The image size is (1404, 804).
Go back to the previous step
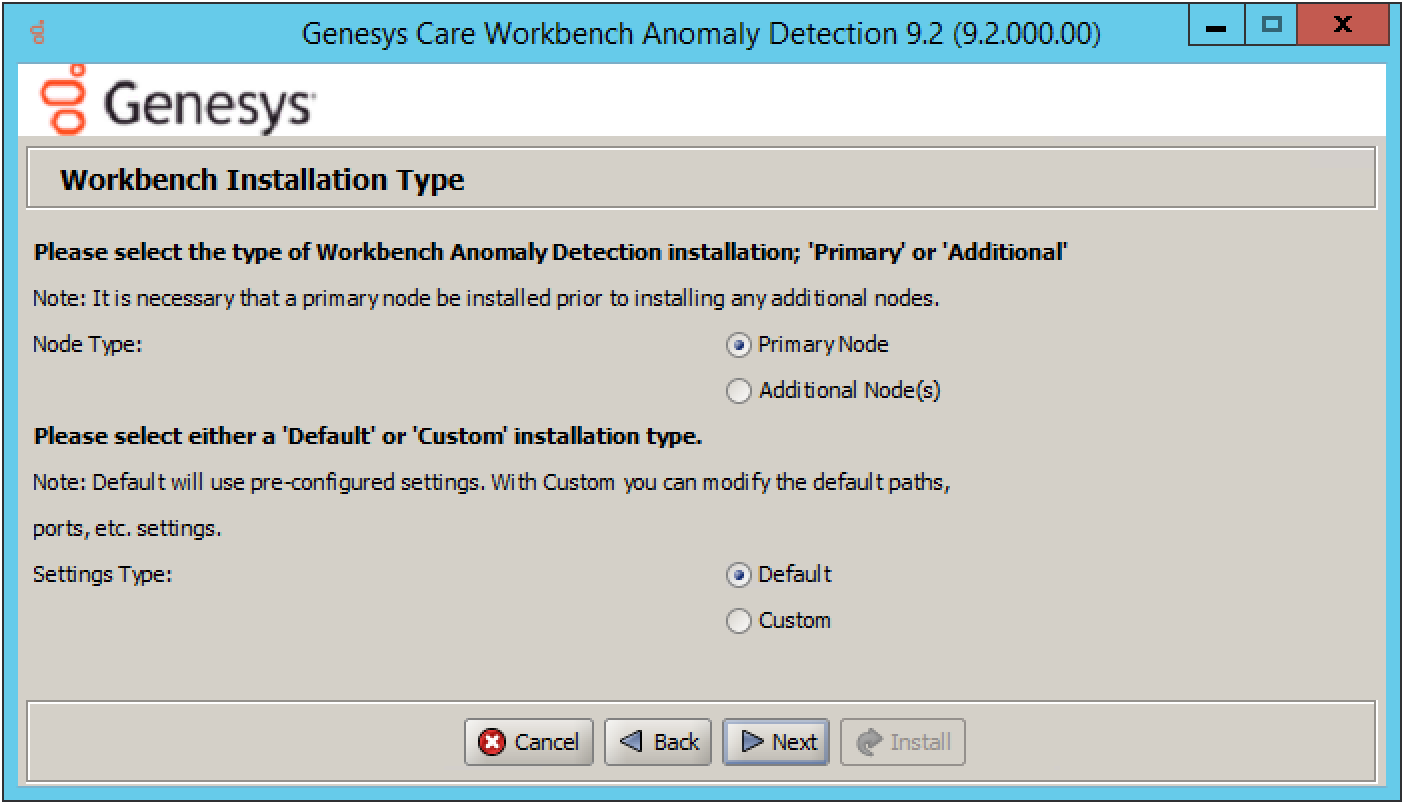click(x=658, y=742)
